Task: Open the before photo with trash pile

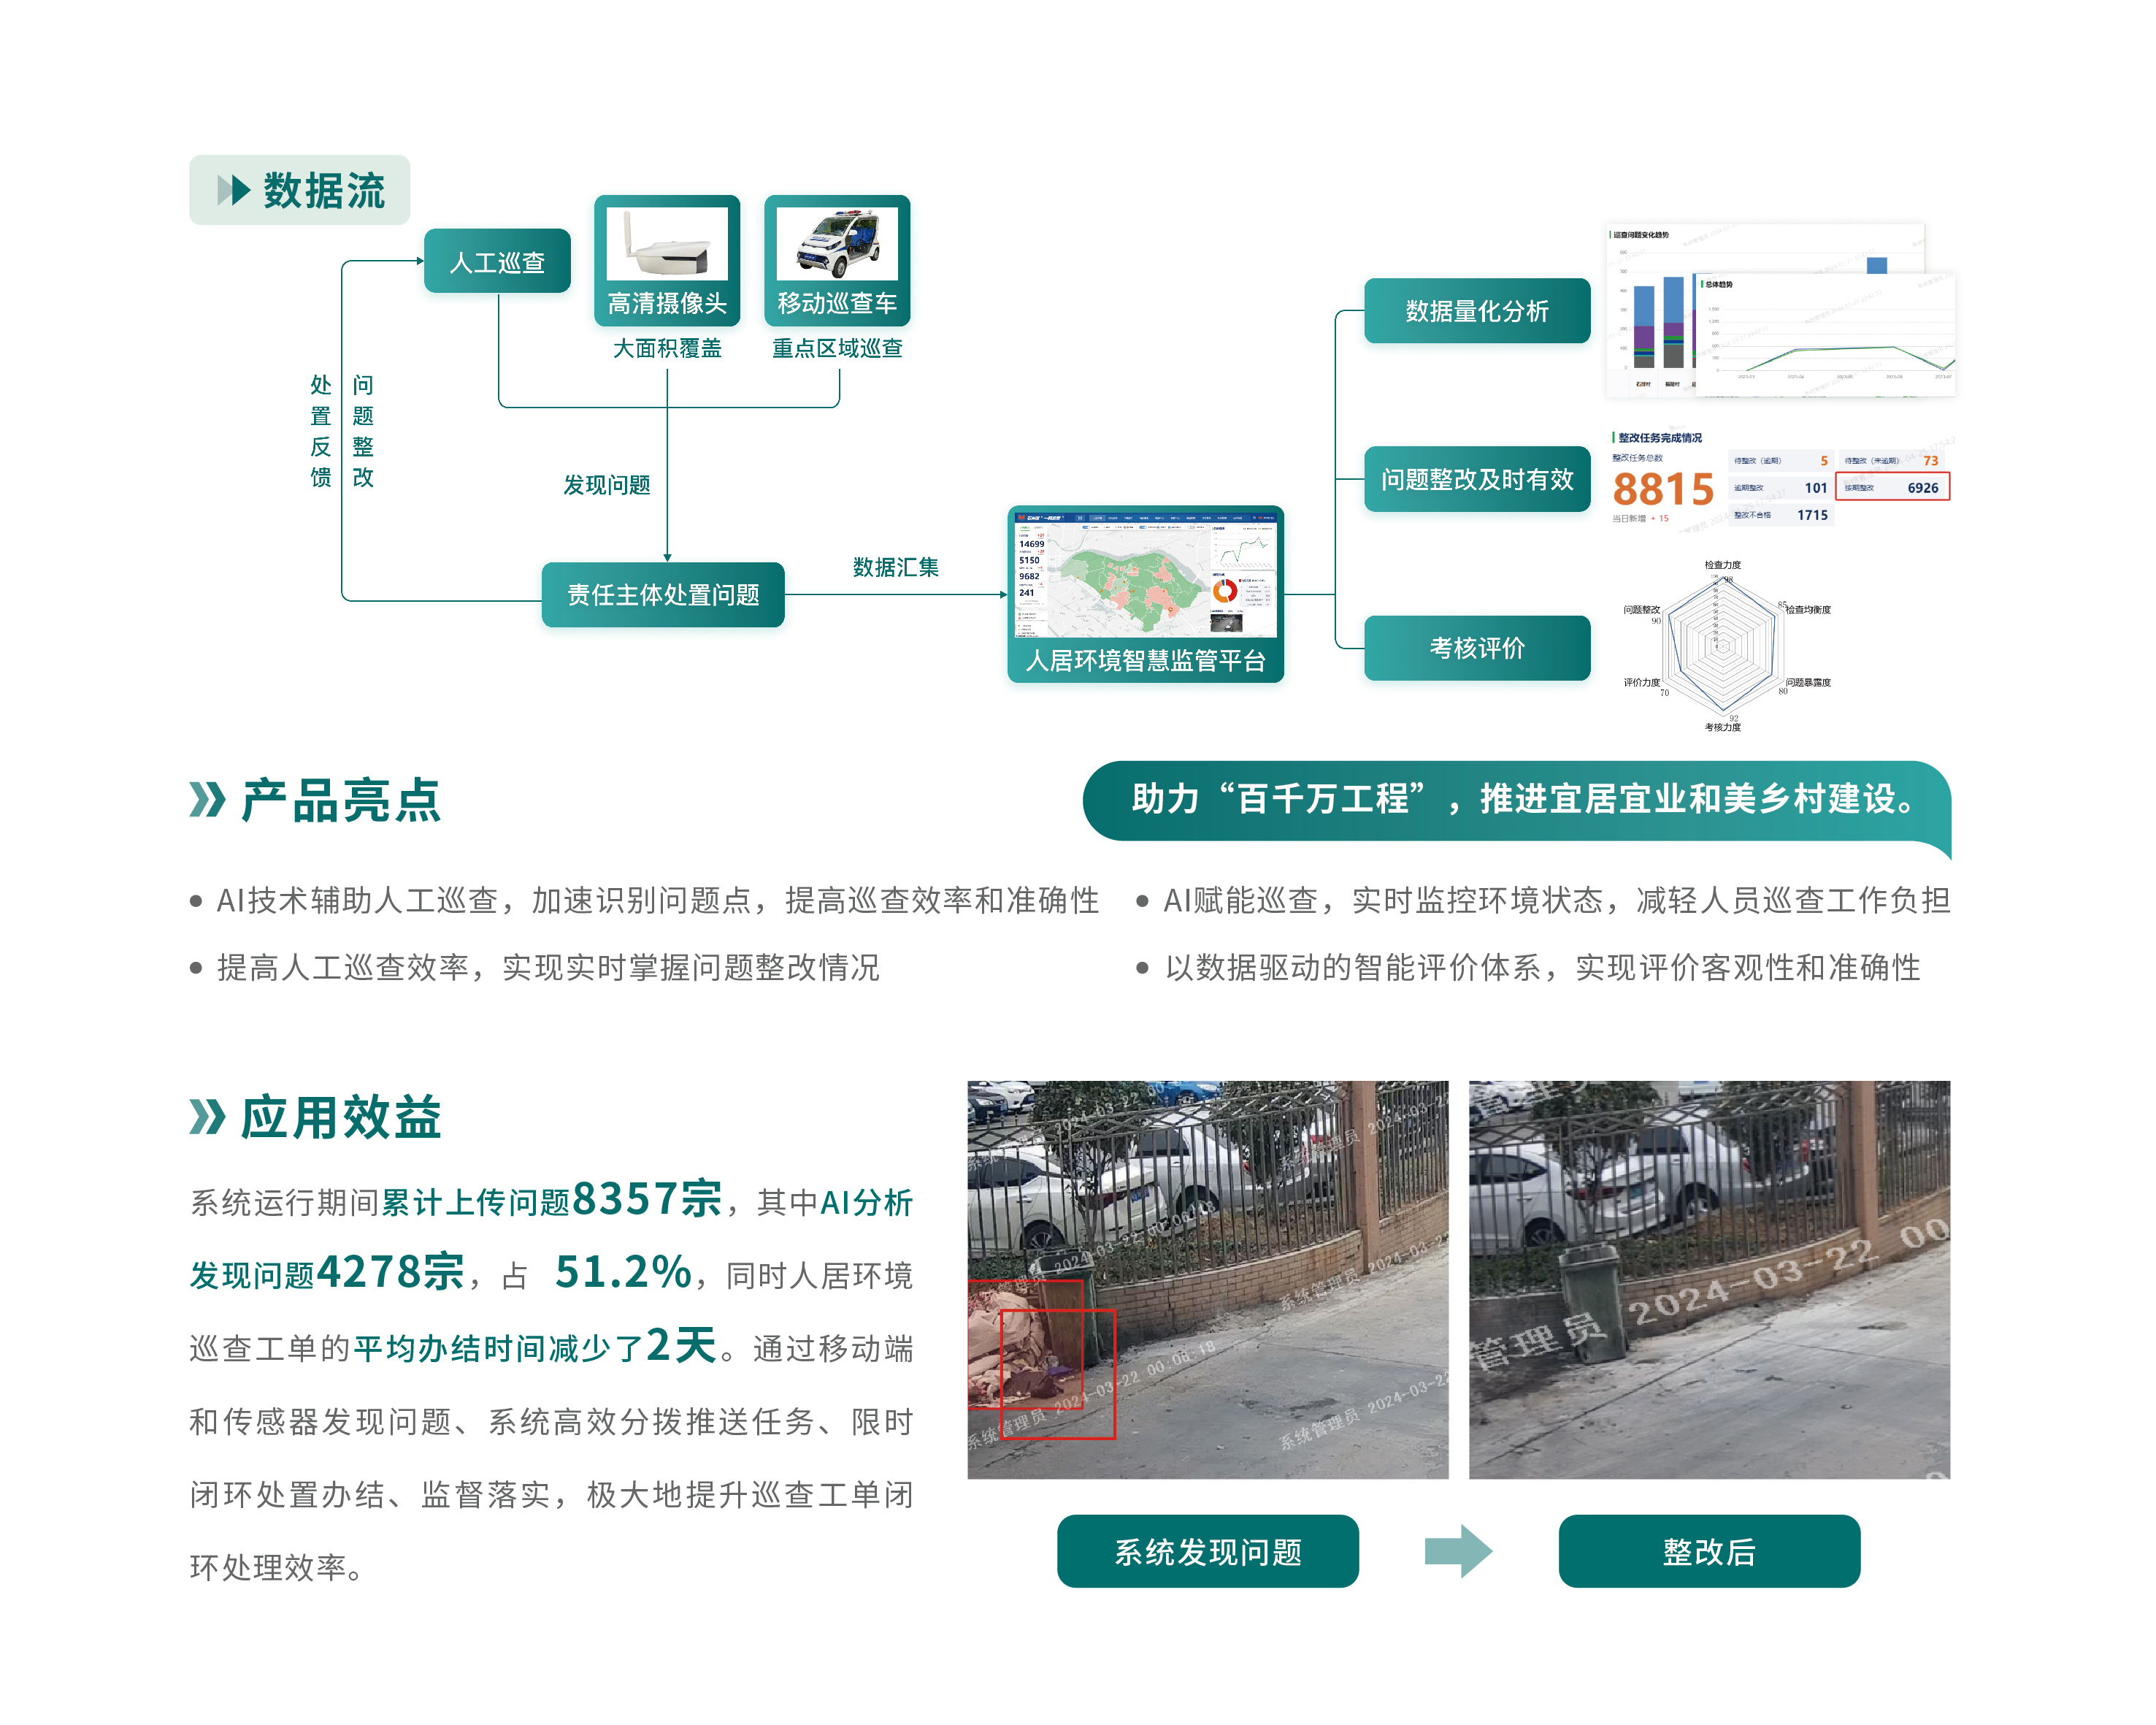Action: coord(1208,1279)
